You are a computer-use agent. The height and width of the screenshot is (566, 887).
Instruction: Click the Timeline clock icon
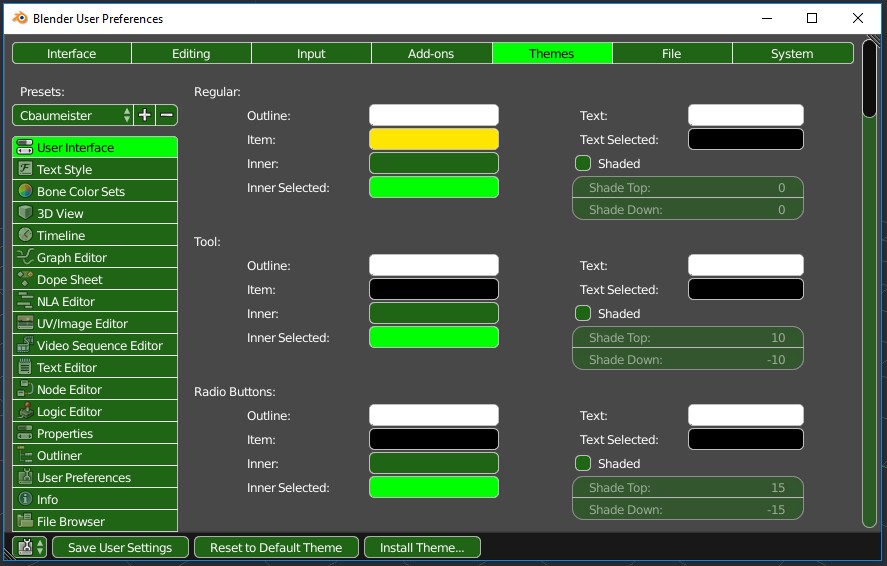(x=25, y=235)
